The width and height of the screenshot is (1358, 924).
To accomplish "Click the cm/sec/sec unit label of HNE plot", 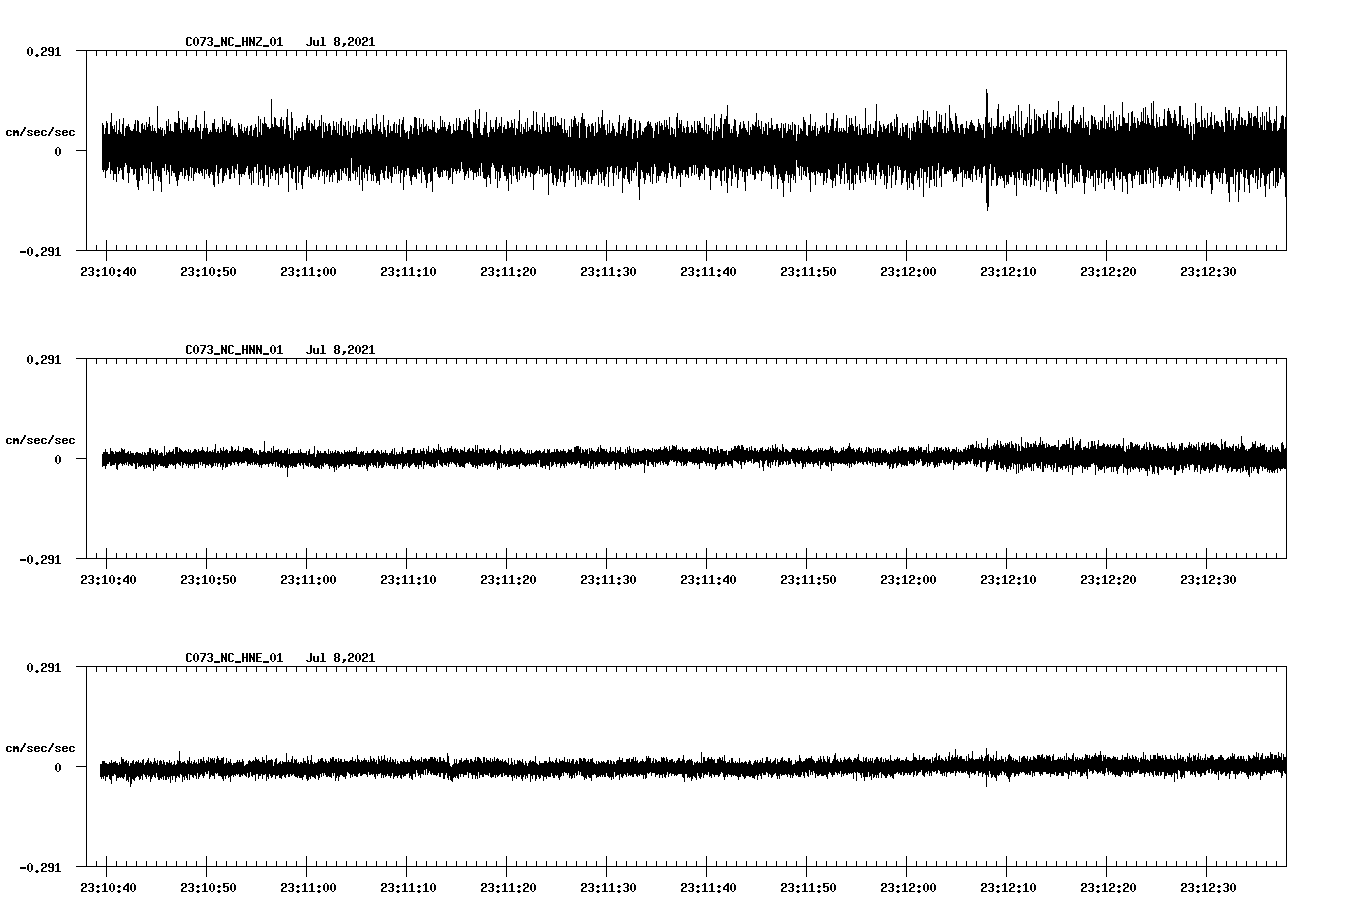I will pos(40,748).
